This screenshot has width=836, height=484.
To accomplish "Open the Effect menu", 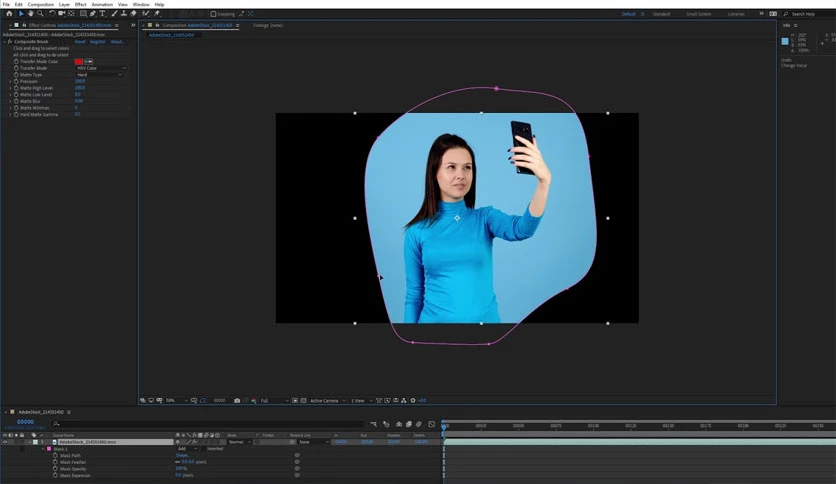I will click(81, 4).
